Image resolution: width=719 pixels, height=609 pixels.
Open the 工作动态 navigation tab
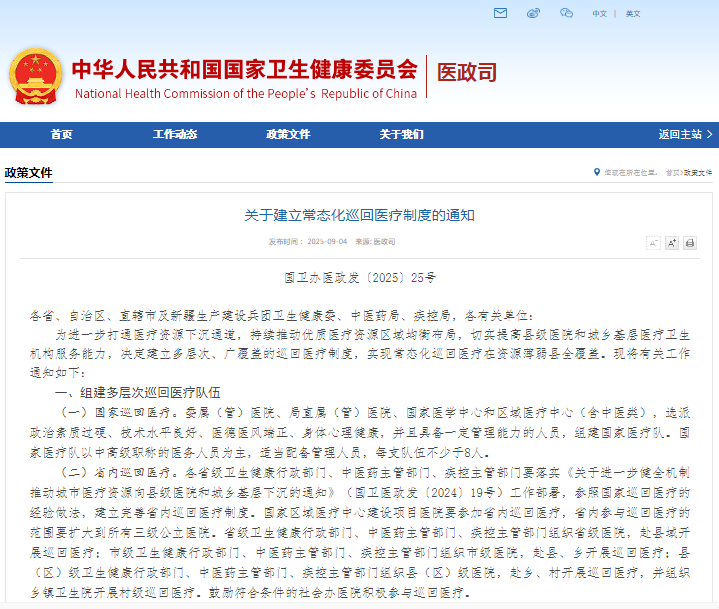click(x=175, y=134)
